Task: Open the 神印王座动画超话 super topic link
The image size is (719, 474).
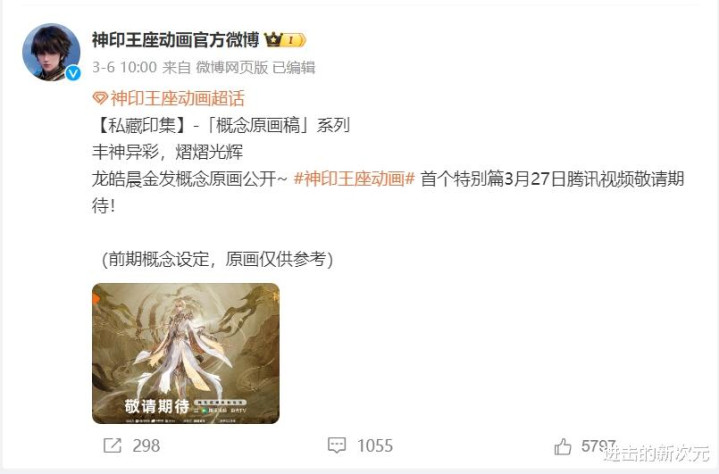Action: pos(177,98)
